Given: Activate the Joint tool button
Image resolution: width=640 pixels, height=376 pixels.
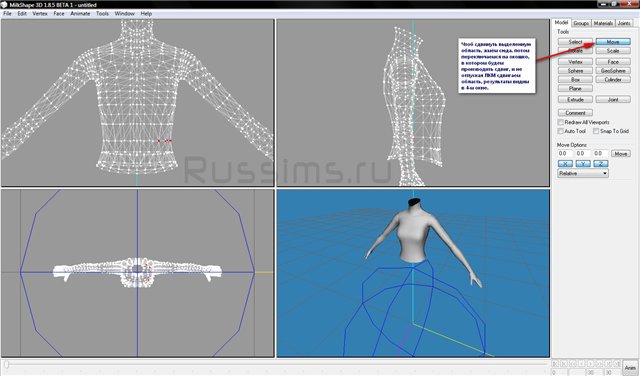Looking at the screenshot, I should pos(613,100).
